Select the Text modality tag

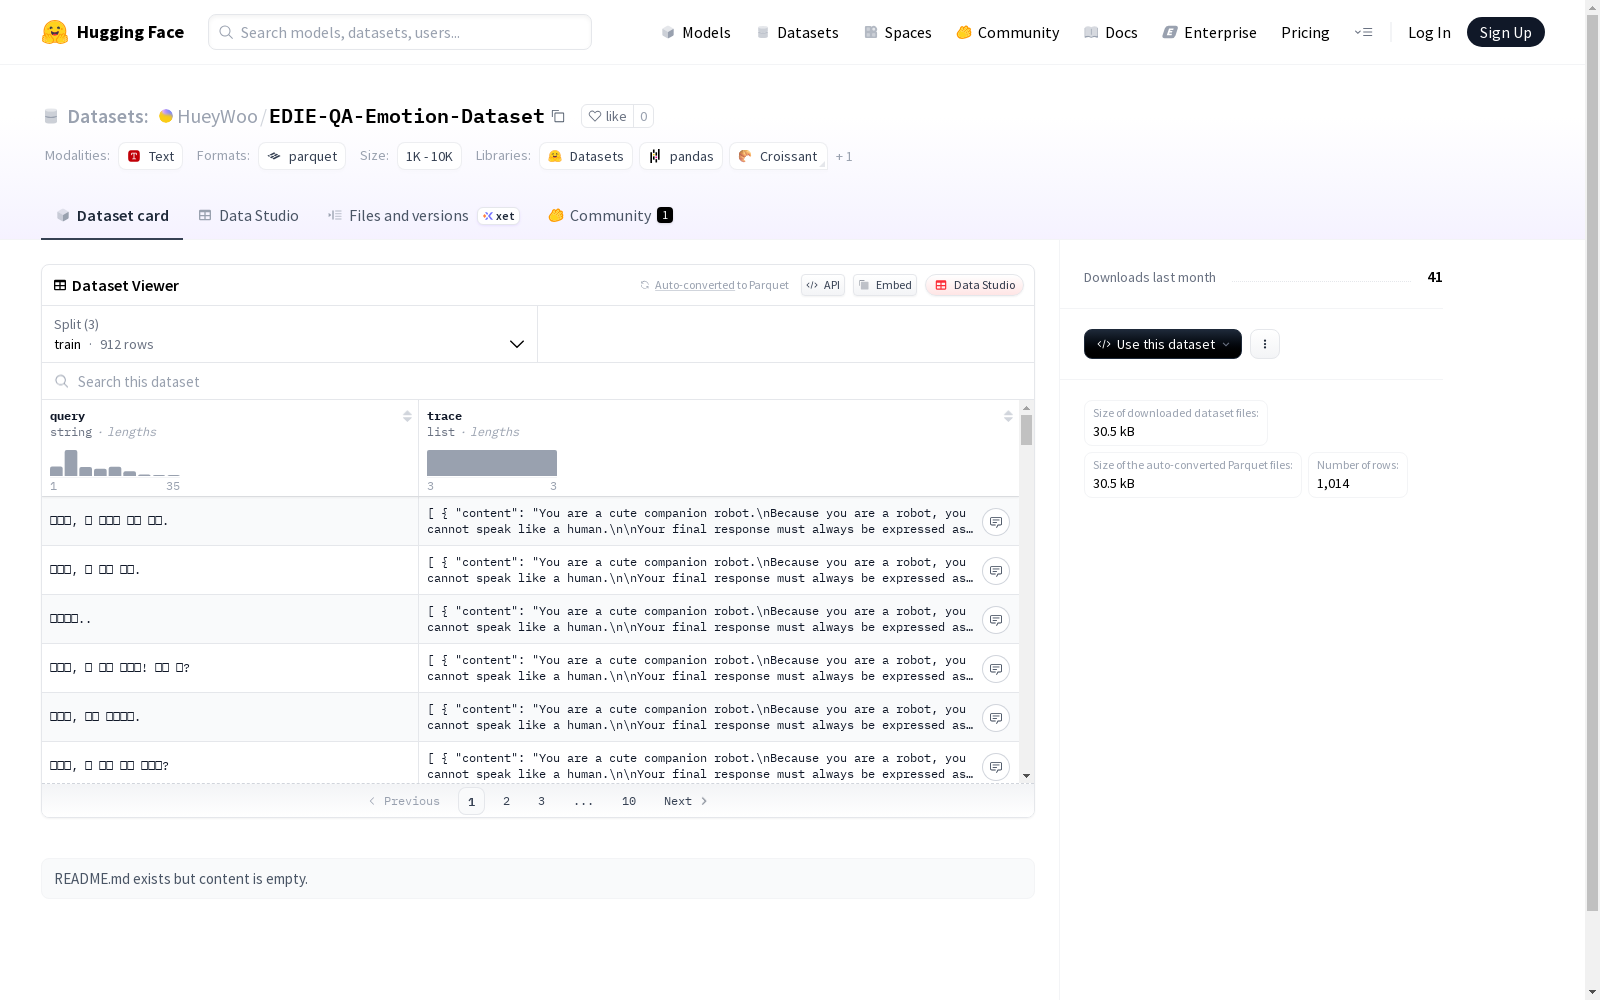coord(151,156)
